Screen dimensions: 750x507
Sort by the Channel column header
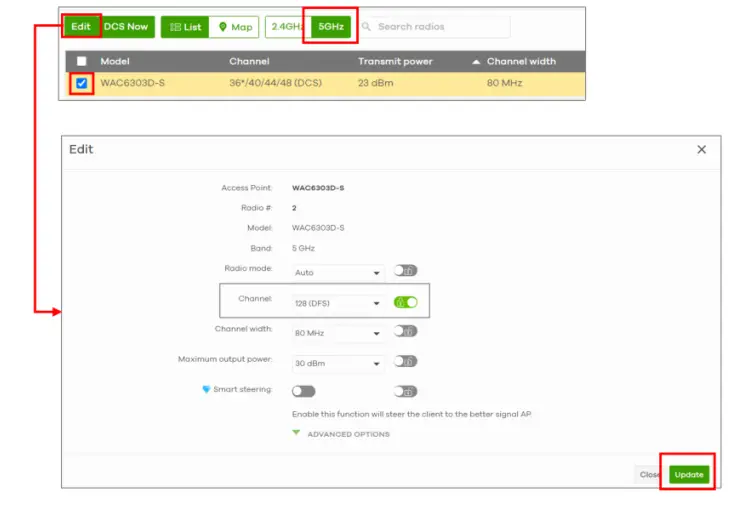[x=249, y=61]
